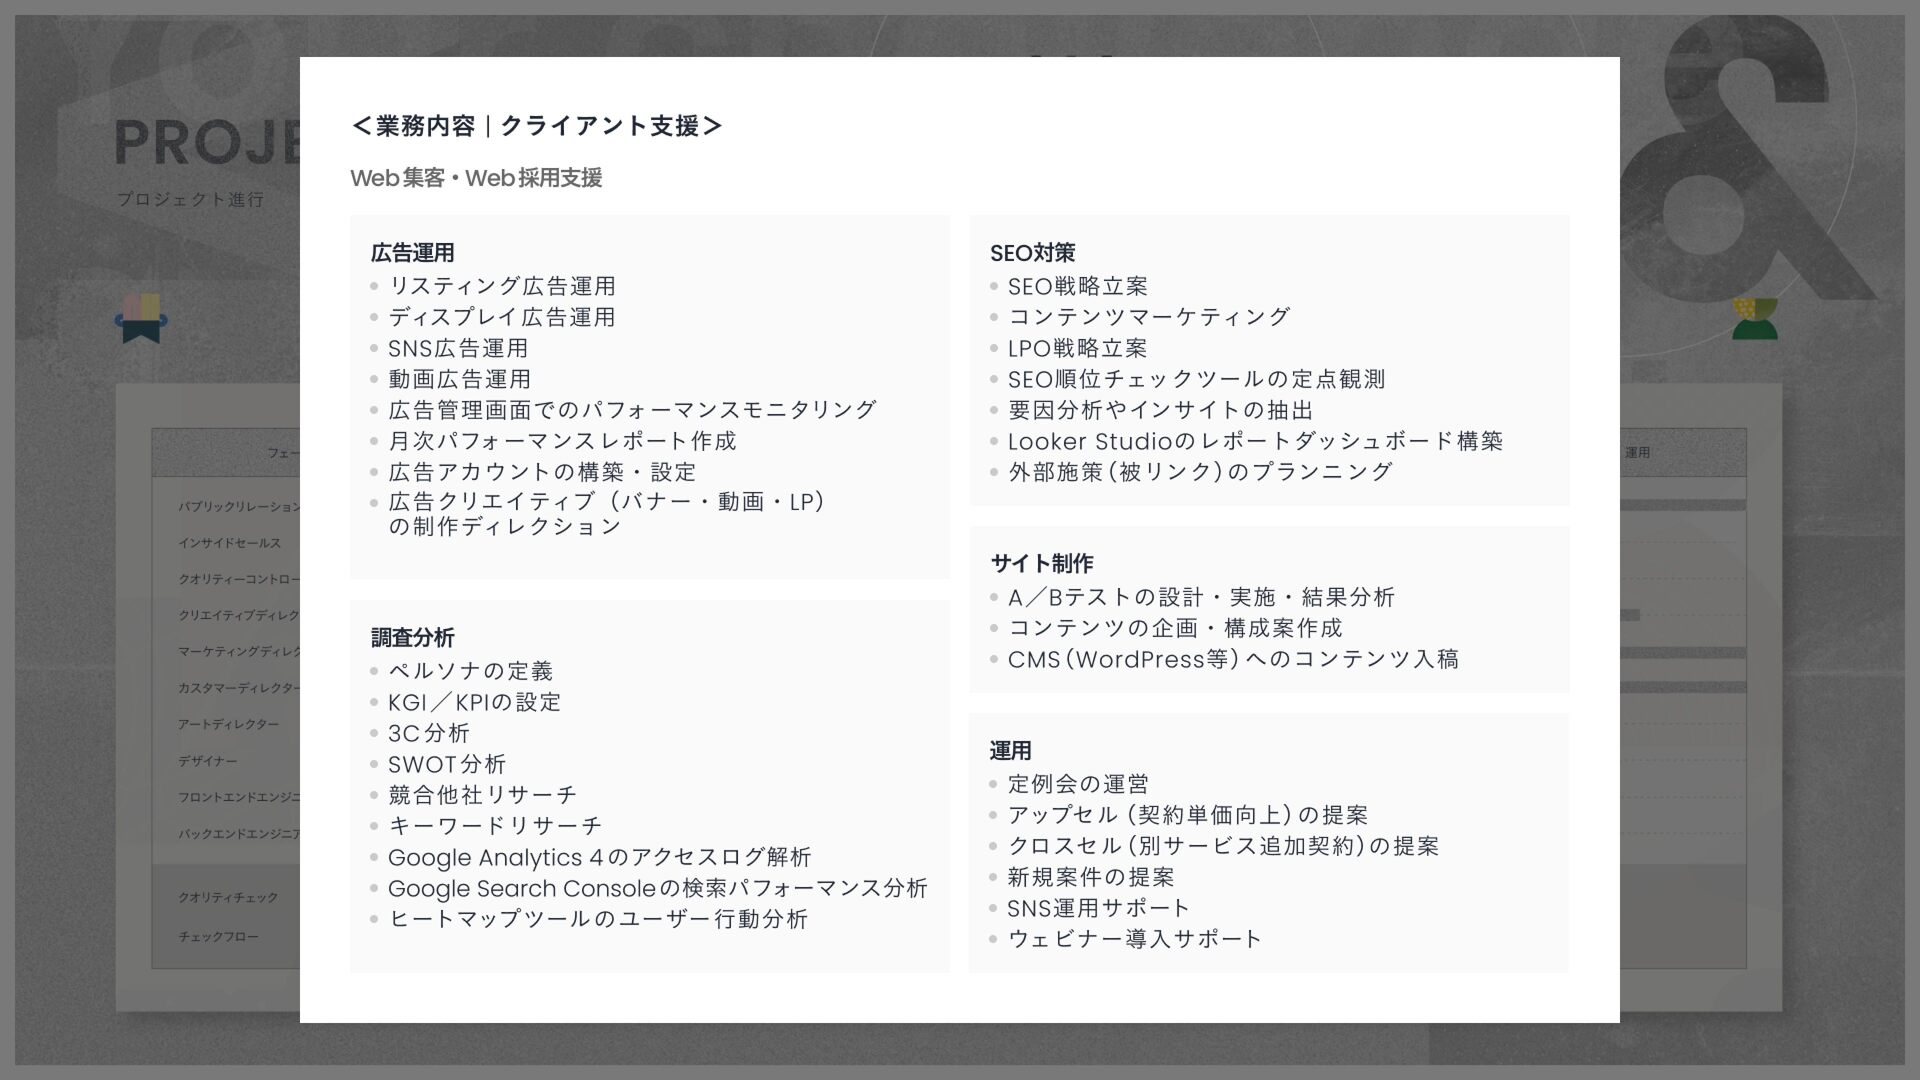Viewport: 1920px width, 1080px height.
Task: Click the Looker Studio dashboard list item
Action: 1254,442
